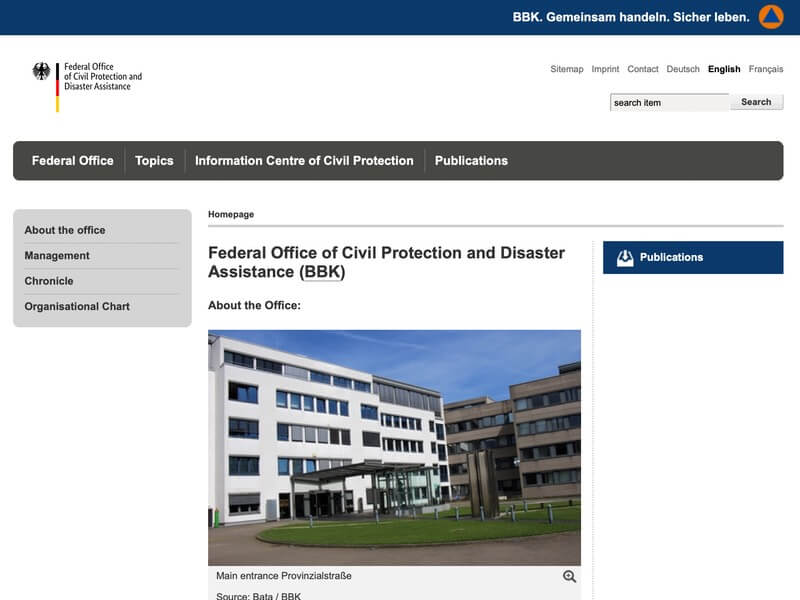Screen dimensions: 800x600
Task: Open Publications in the main navigation bar
Action: [x=471, y=161]
